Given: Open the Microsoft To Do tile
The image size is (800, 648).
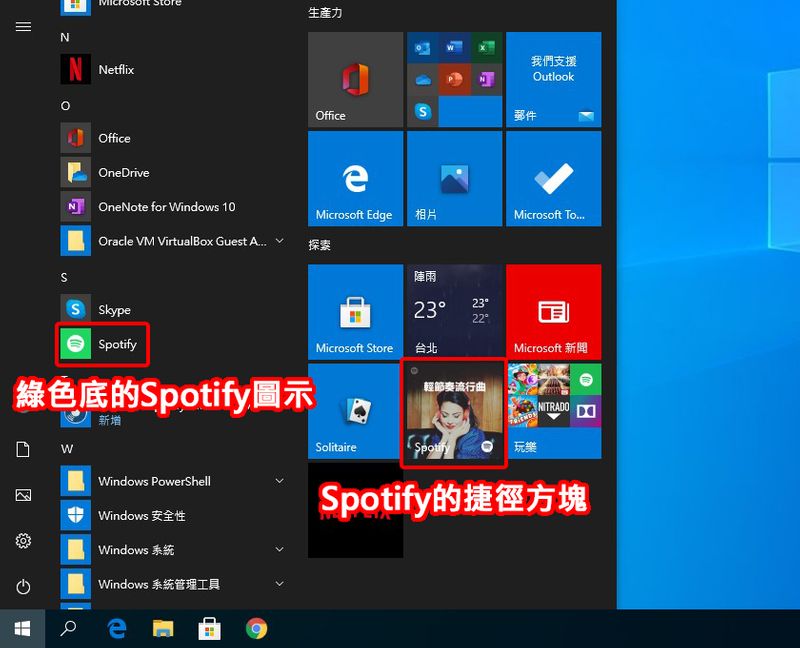Looking at the screenshot, I should (x=554, y=179).
